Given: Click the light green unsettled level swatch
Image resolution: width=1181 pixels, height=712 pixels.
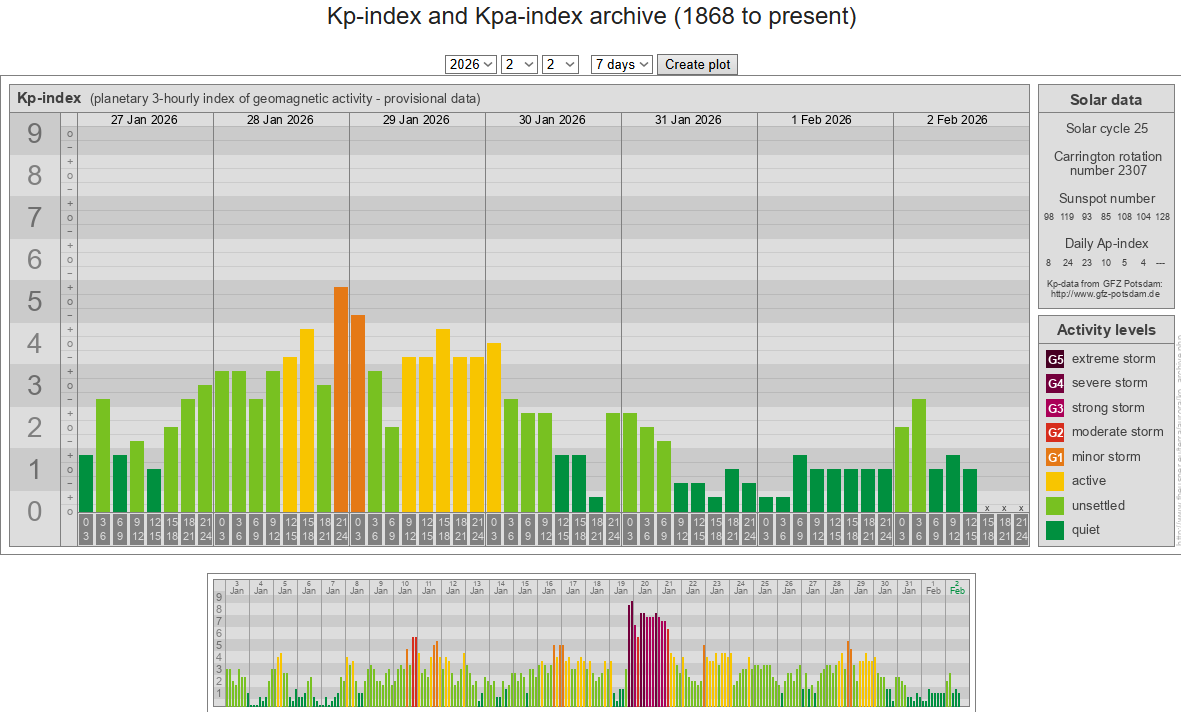Looking at the screenshot, I should (x=1055, y=506).
